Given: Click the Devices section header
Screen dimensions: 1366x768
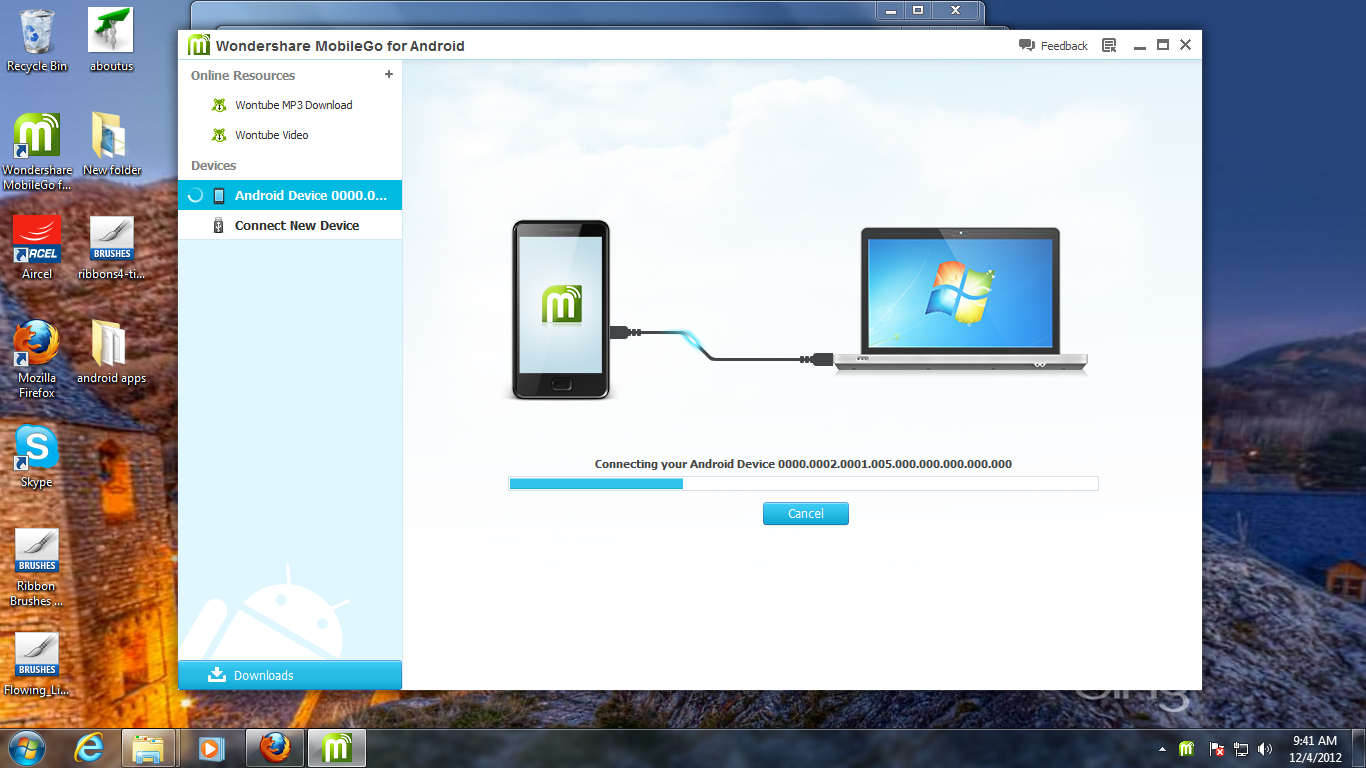Looking at the screenshot, I should 212,165.
